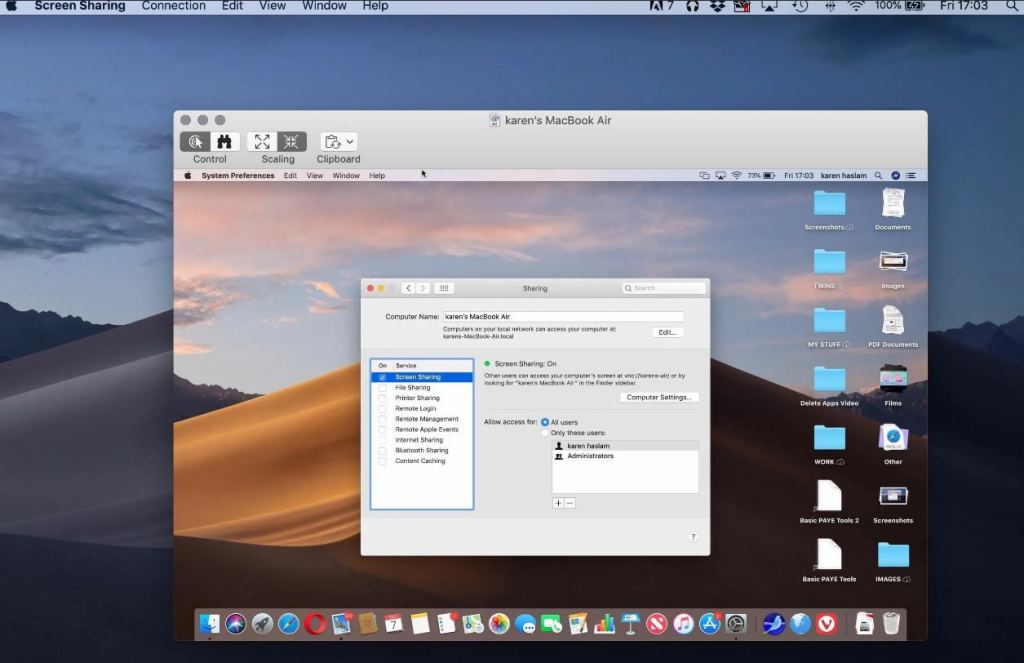The image size is (1024, 663).
Task: Show all preferences grid button
Action: click(444, 288)
